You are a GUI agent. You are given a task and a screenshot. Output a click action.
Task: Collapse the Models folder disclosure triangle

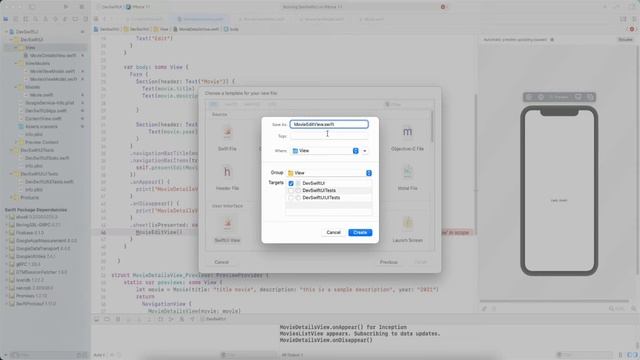pyautogui.click(x=16, y=87)
